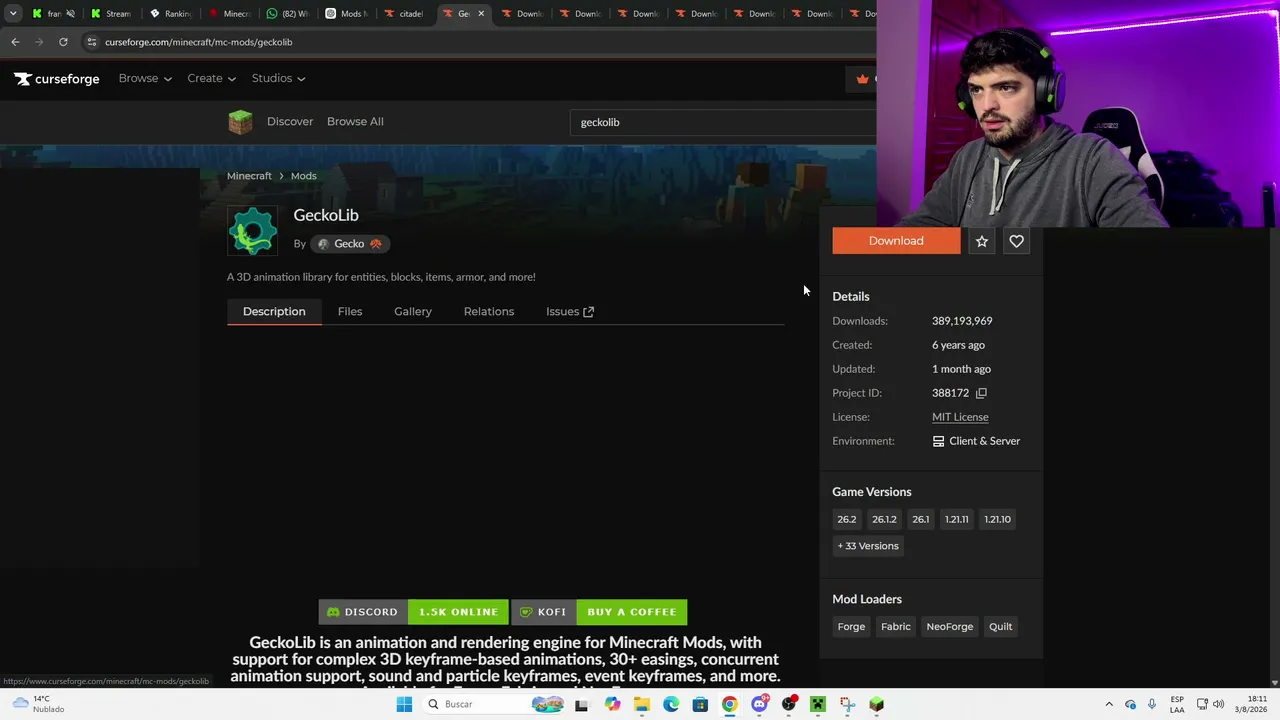Select game version 26.1.2
The width and height of the screenshot is (1280, 720).
[884, 519]
